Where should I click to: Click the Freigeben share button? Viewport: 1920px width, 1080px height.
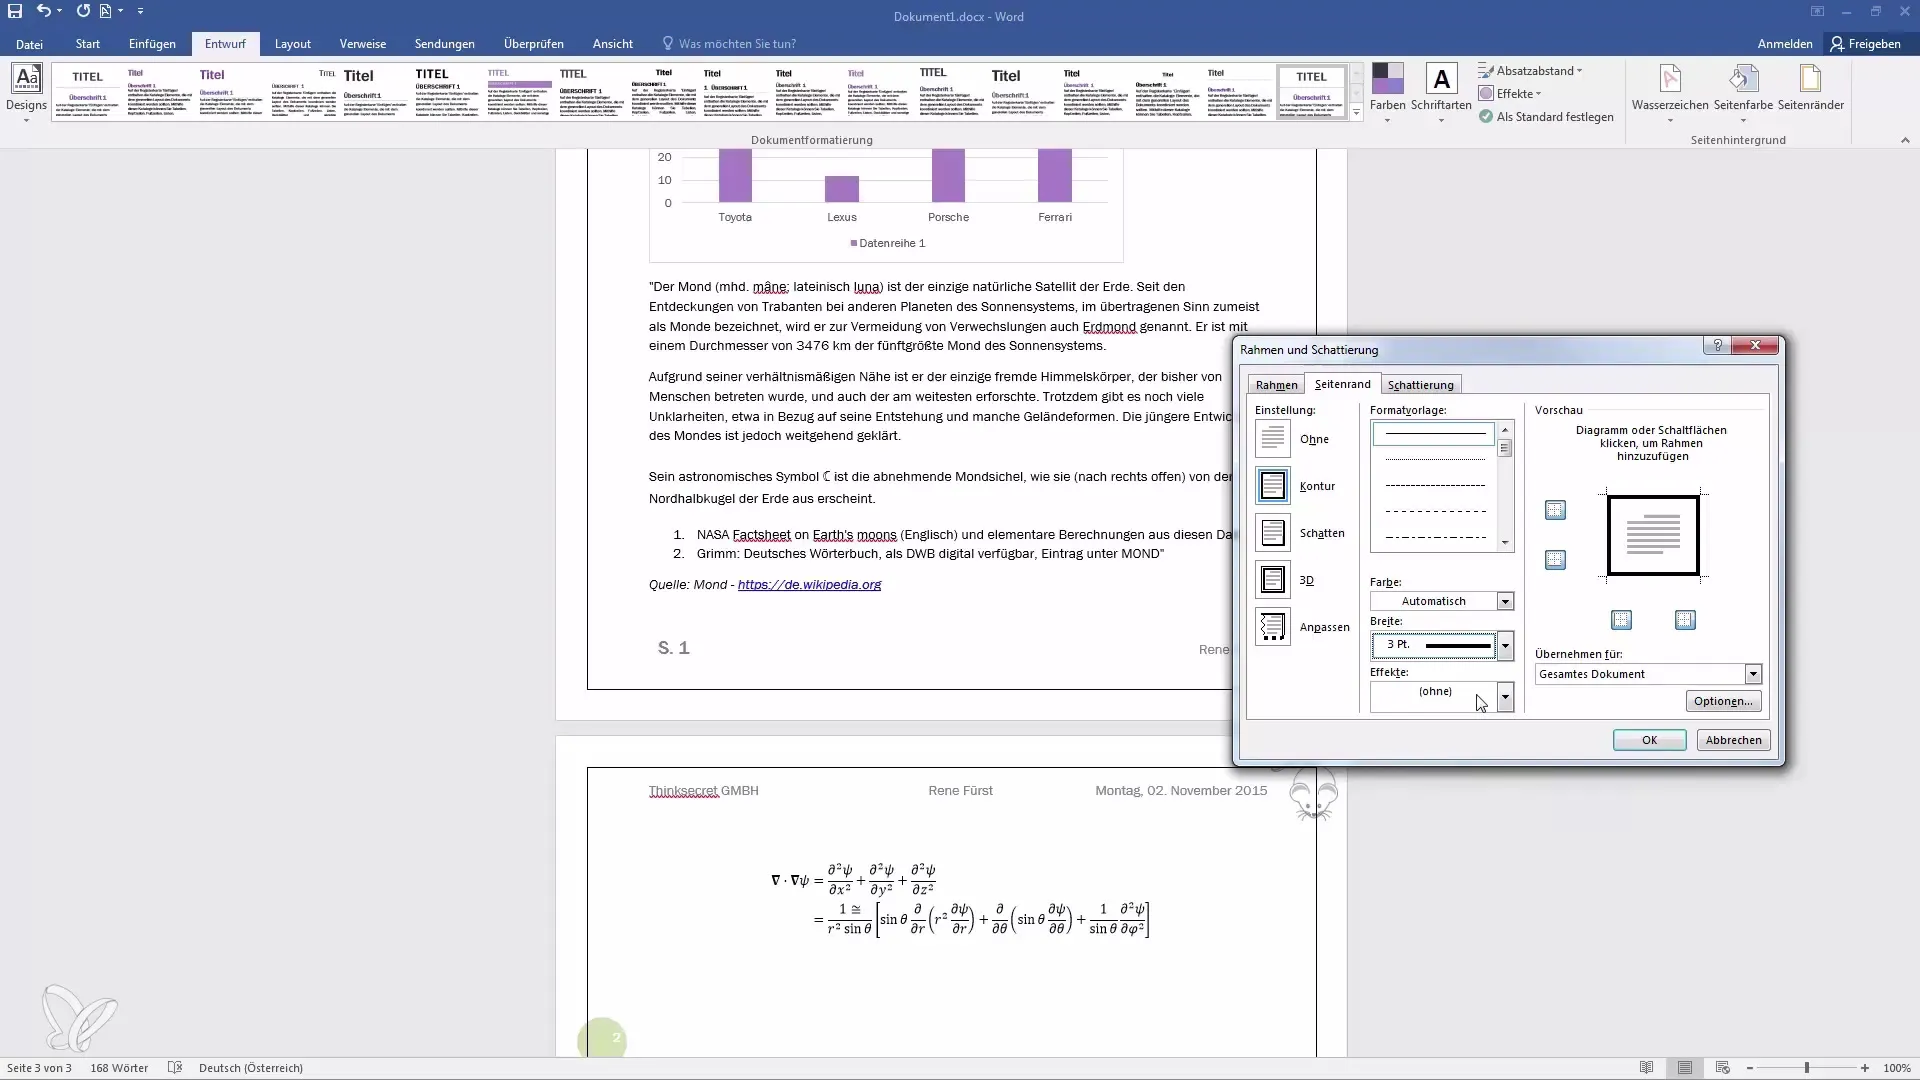pos(1866,44)
